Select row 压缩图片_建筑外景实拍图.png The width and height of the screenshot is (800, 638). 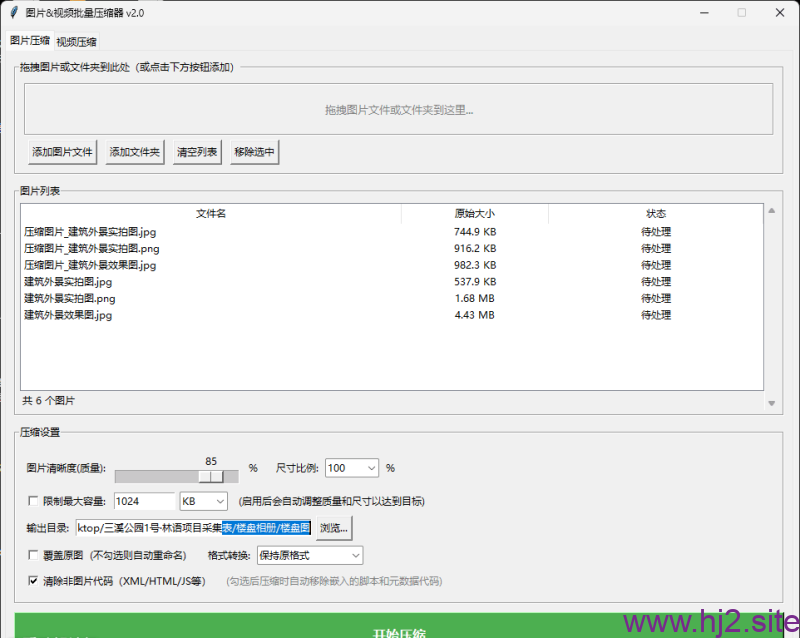392,249
